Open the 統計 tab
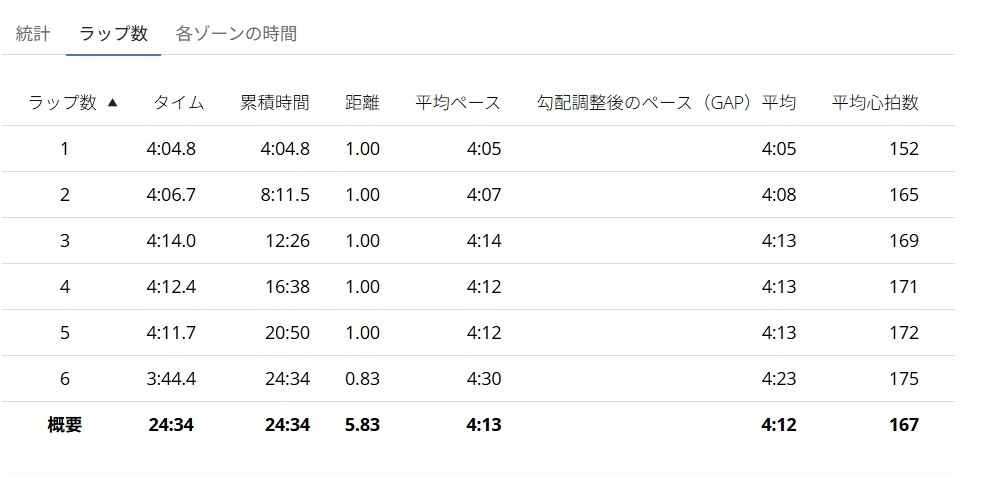The height and width of the screenshot is (487, 984). (33, 33)
